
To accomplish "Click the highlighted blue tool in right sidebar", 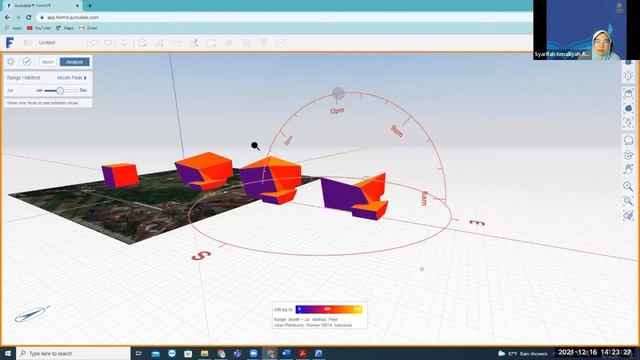I will [629, 108].
